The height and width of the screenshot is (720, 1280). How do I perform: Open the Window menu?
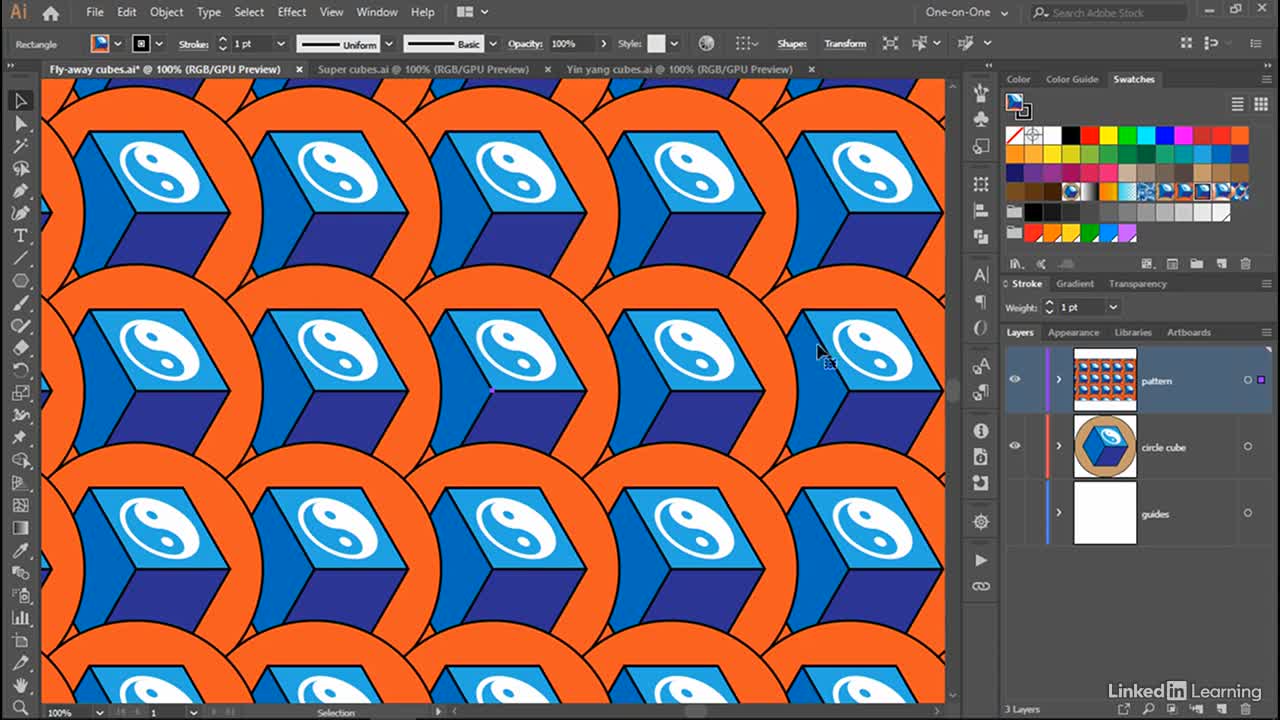pos(377,12)
